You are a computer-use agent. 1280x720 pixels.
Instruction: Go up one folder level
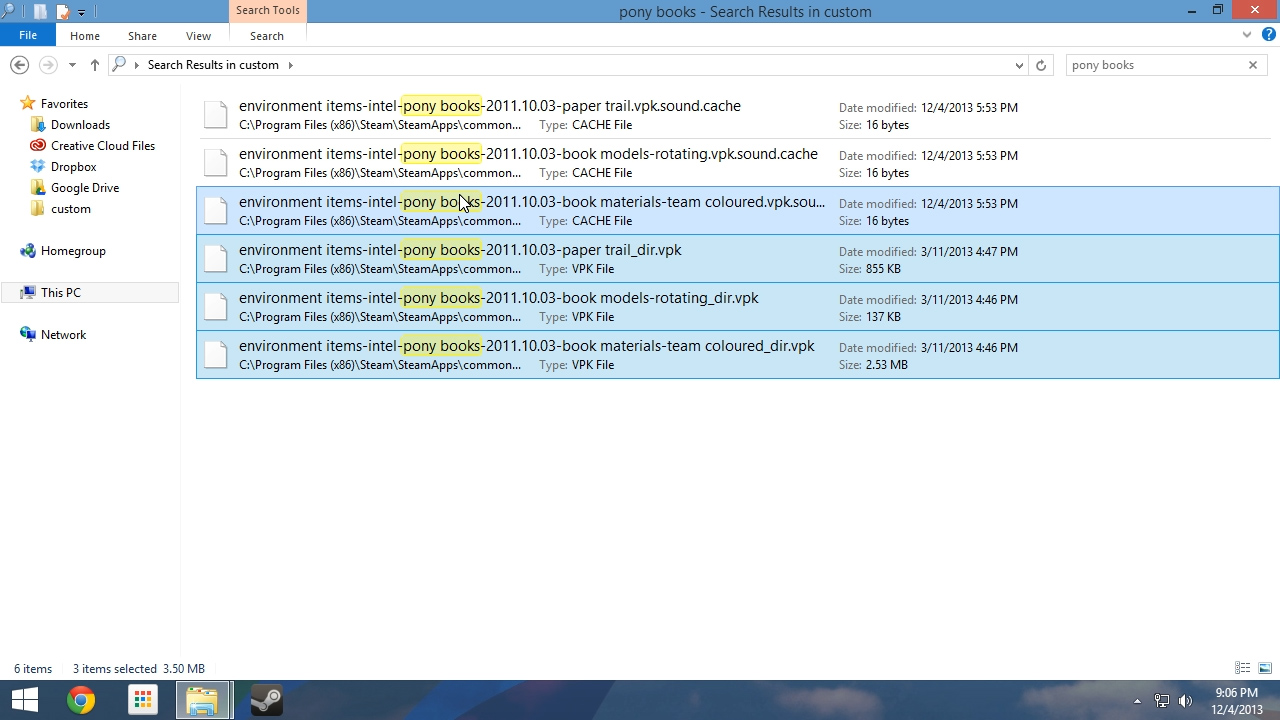point(94,65)
